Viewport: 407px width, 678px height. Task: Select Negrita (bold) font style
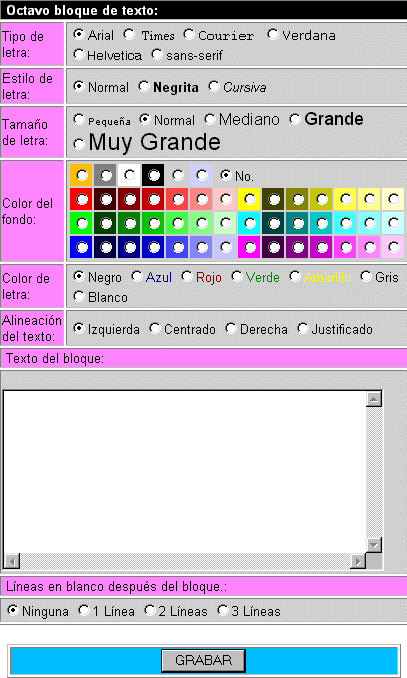pos(144,86)
